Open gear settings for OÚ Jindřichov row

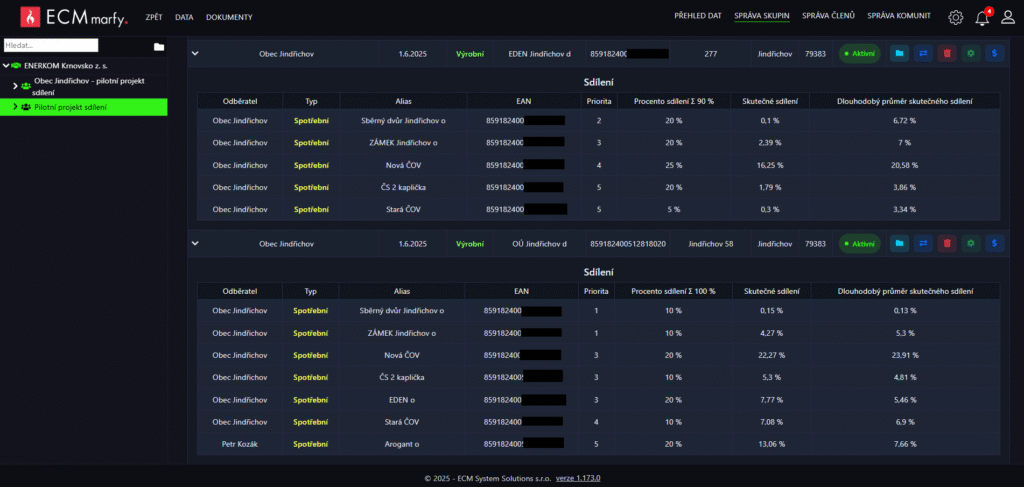point(971,243)
